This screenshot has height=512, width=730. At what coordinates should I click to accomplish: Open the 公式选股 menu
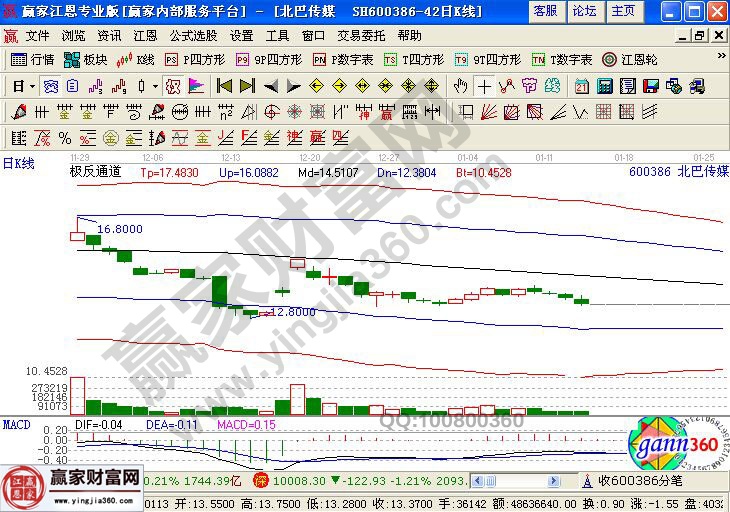194,35
